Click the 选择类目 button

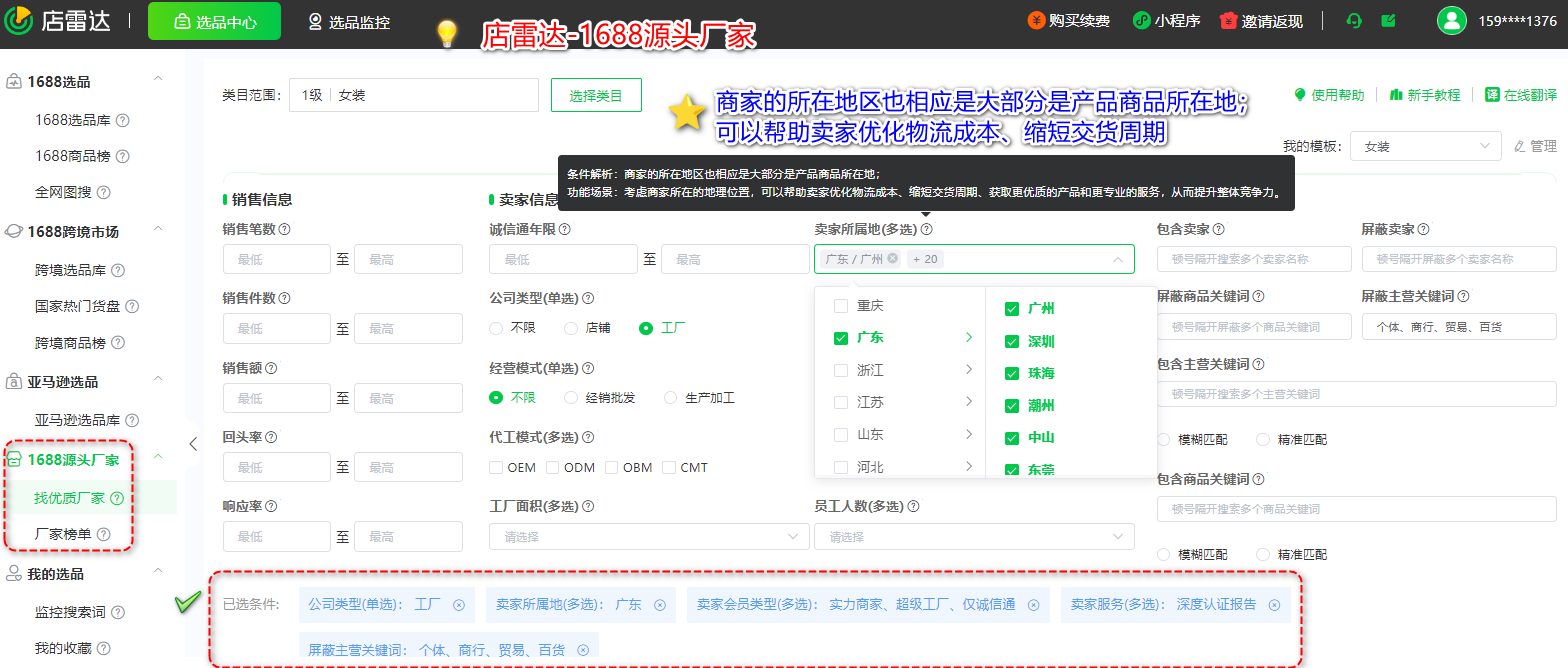pyautogui.click(x=596, y=96)
